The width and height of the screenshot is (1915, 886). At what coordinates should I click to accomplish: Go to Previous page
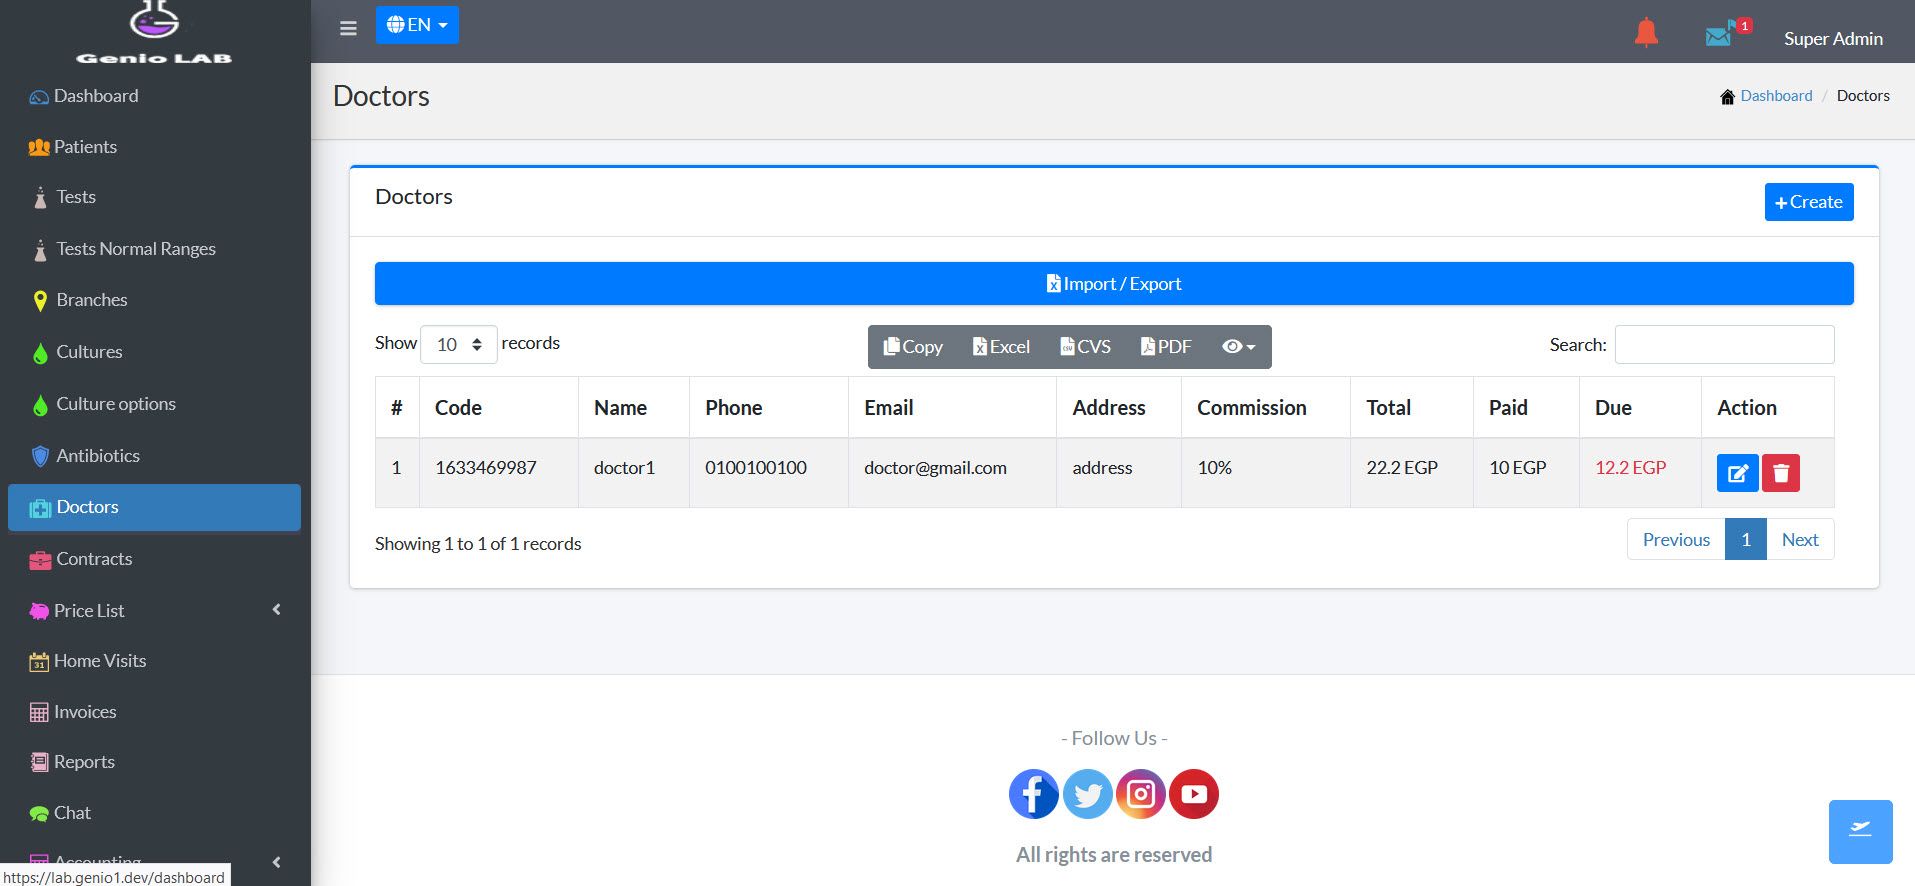click(1676, 540)
